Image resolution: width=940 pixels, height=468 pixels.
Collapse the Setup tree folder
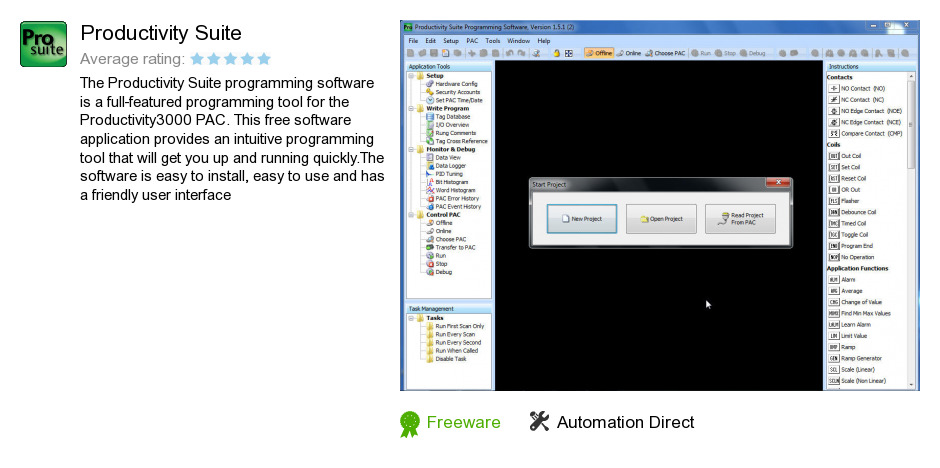411,76
